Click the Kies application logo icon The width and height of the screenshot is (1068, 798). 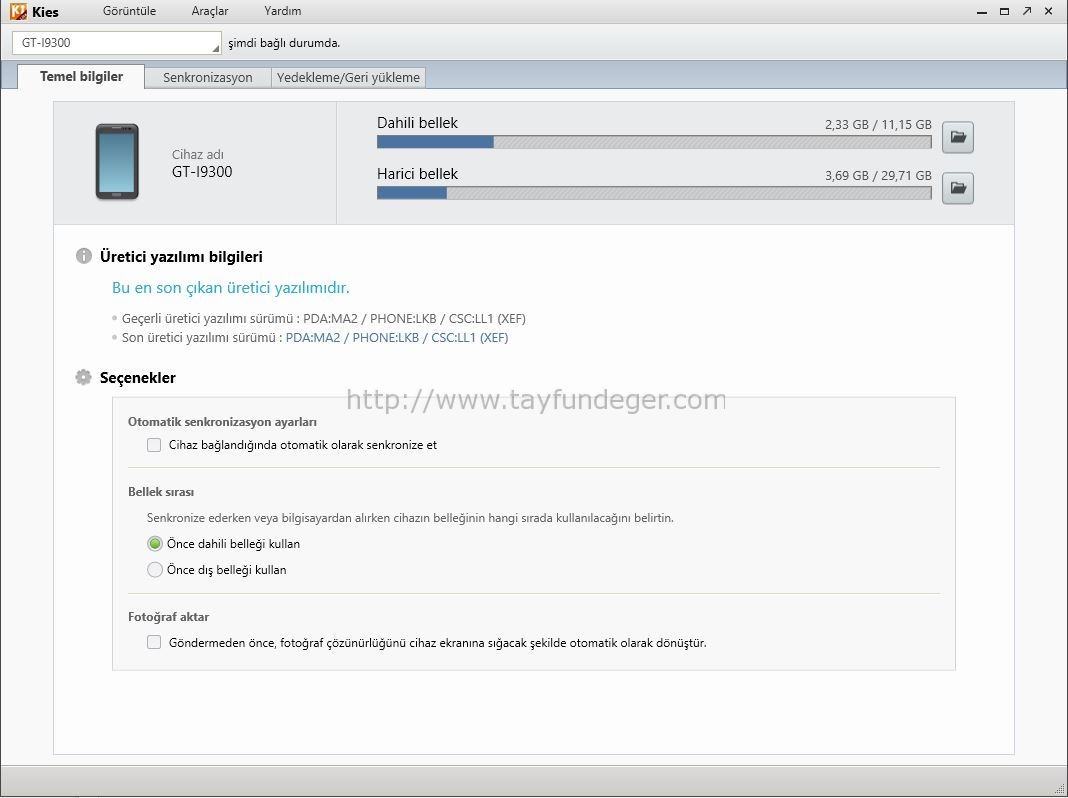[x=18, y=12]
